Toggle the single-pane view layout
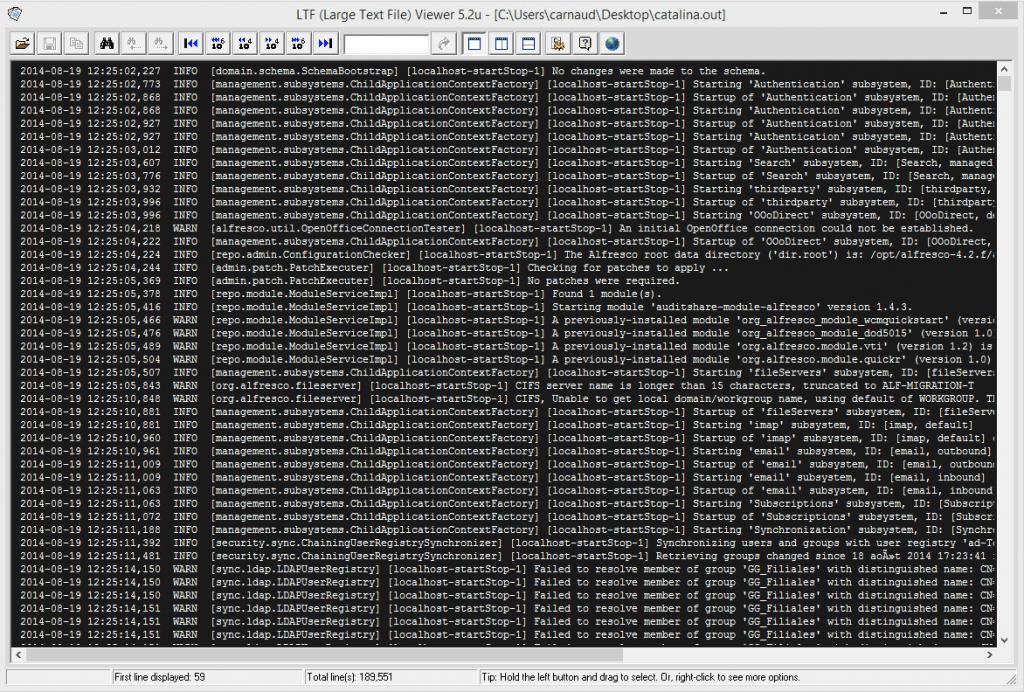 [x=474, y=43]
